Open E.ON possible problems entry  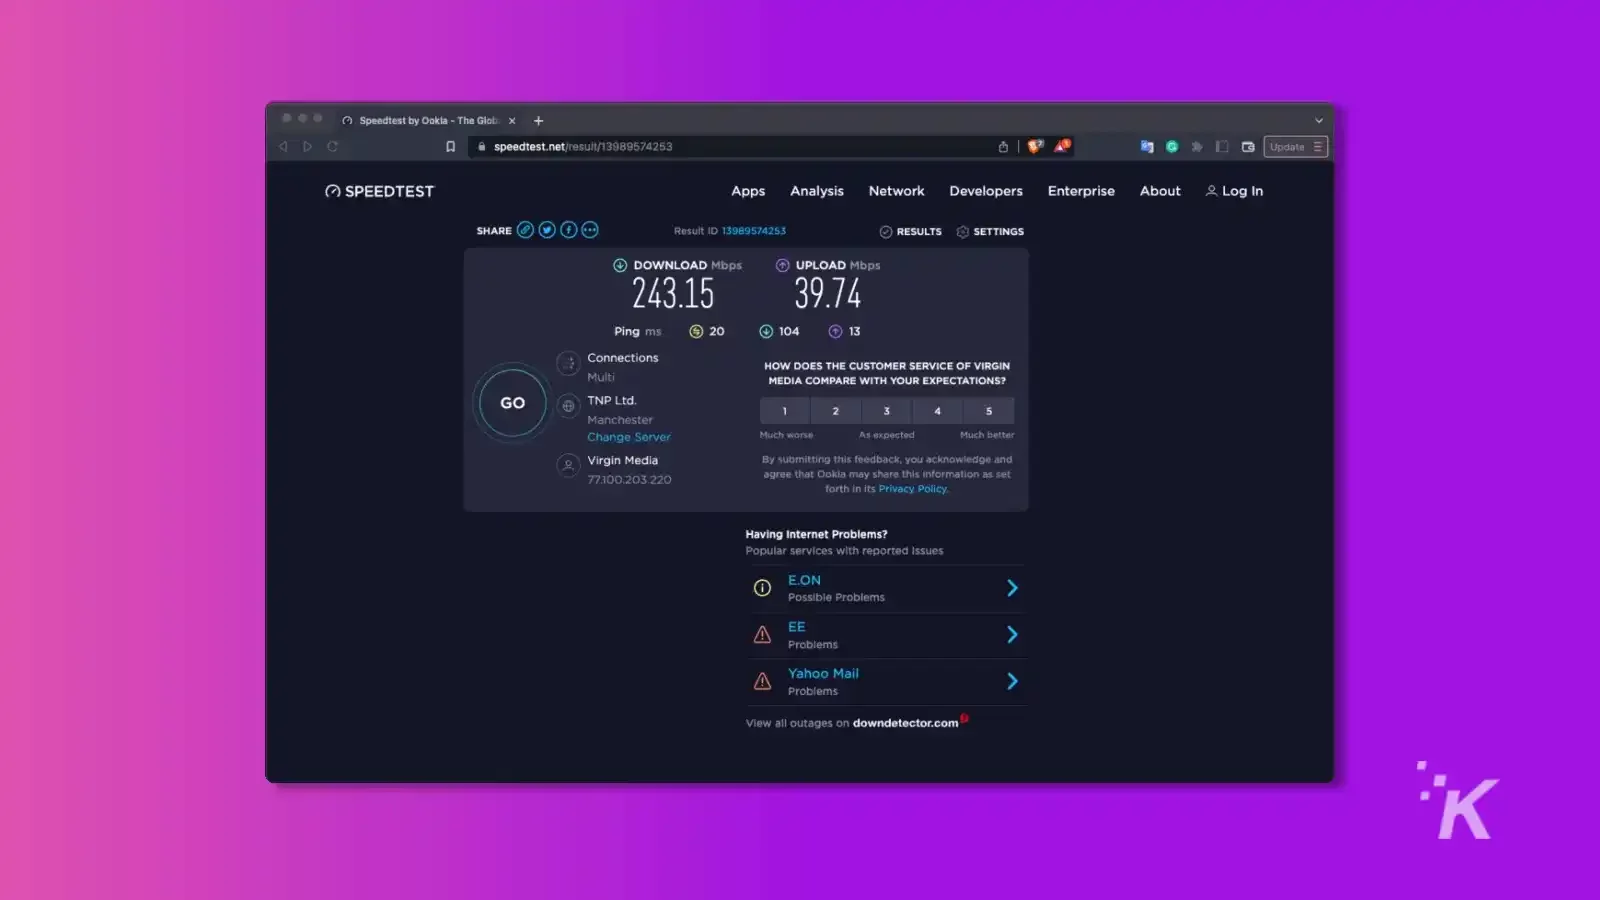(x=887, y=588)
